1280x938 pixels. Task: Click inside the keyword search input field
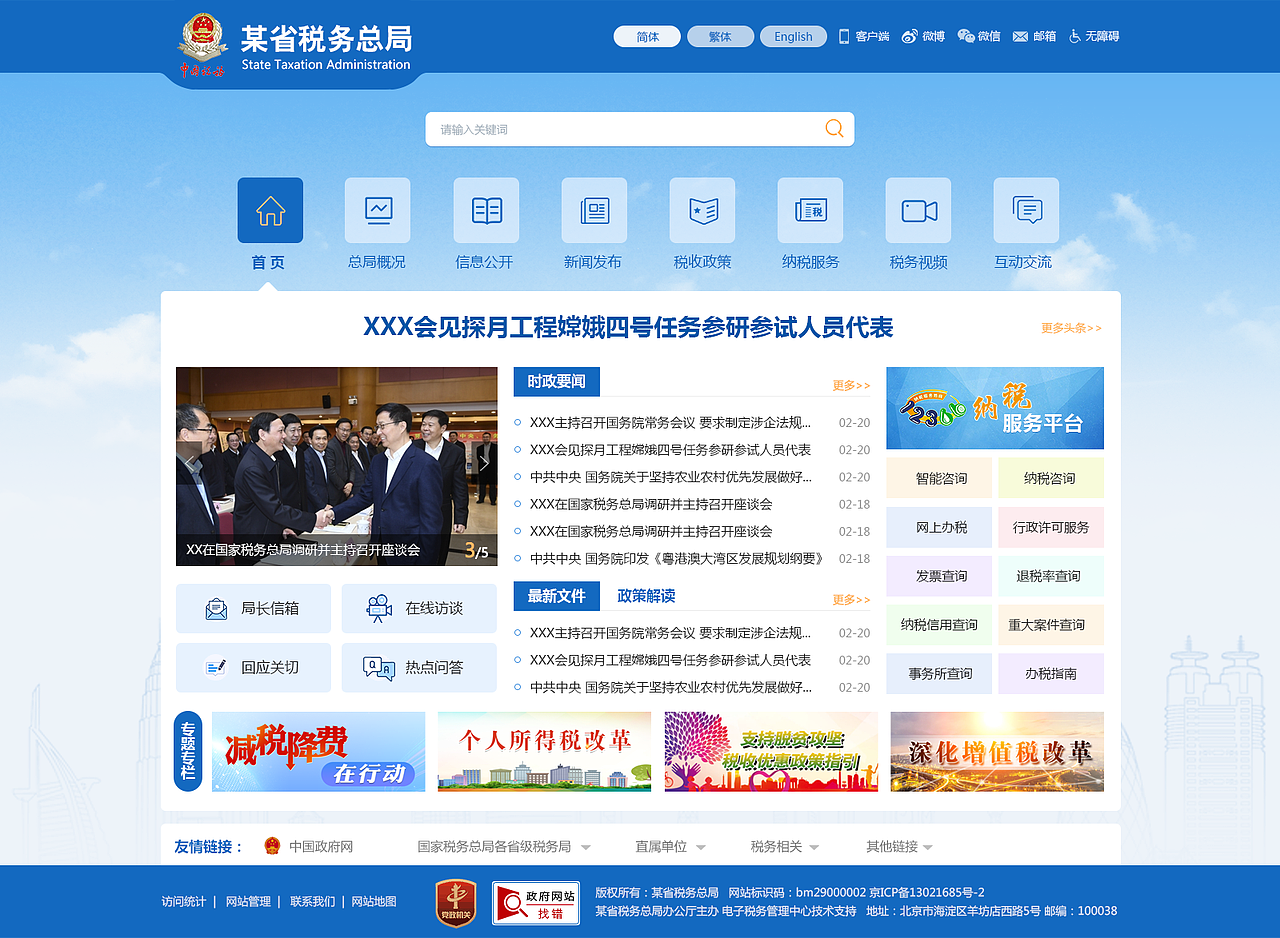coord(620,128)
